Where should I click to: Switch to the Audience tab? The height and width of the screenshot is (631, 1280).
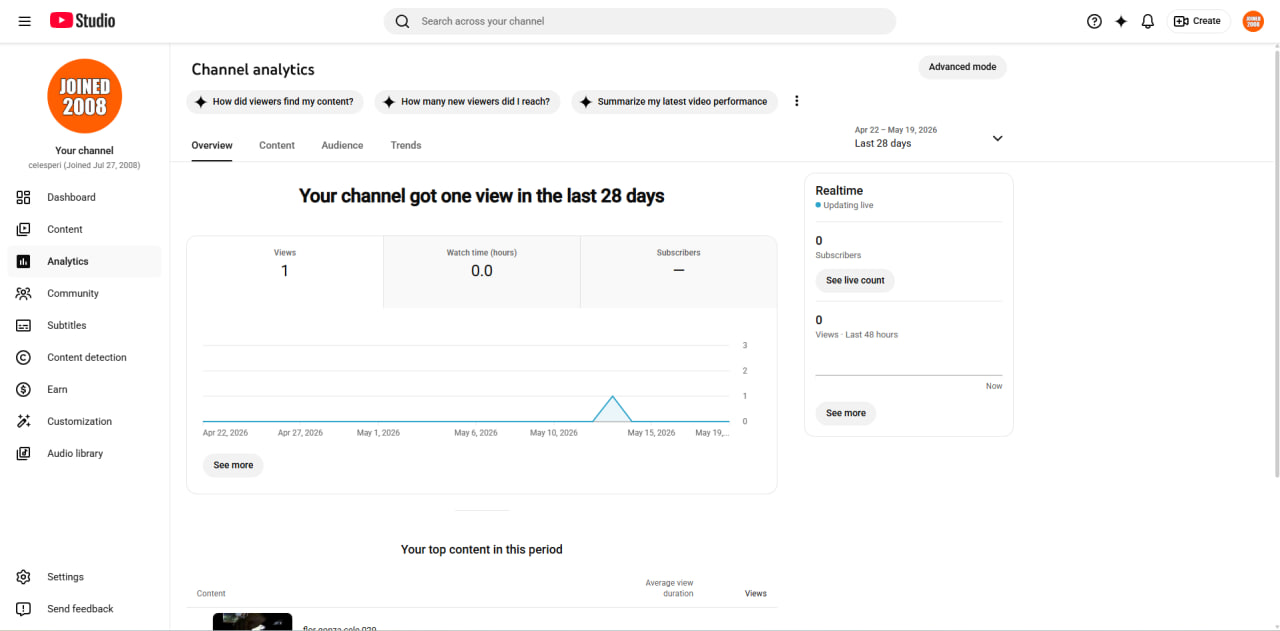pos(342,146)
